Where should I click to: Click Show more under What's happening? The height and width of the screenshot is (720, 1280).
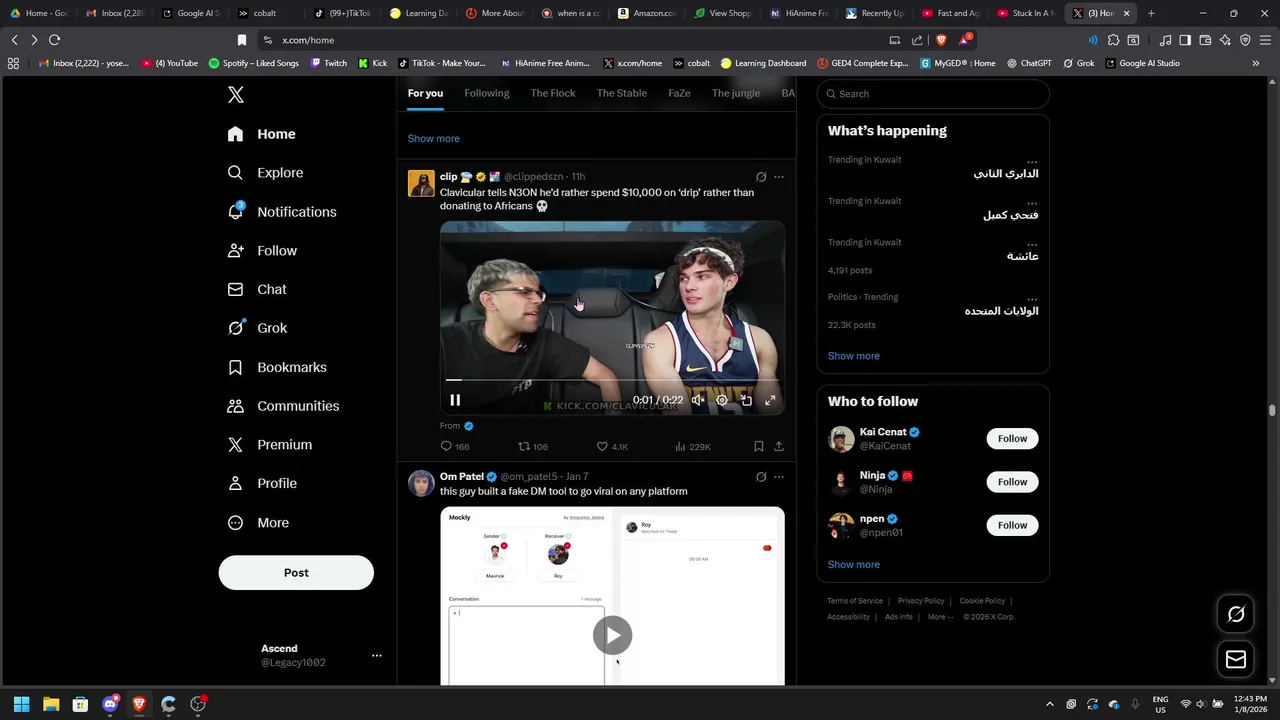coord(854,356)
